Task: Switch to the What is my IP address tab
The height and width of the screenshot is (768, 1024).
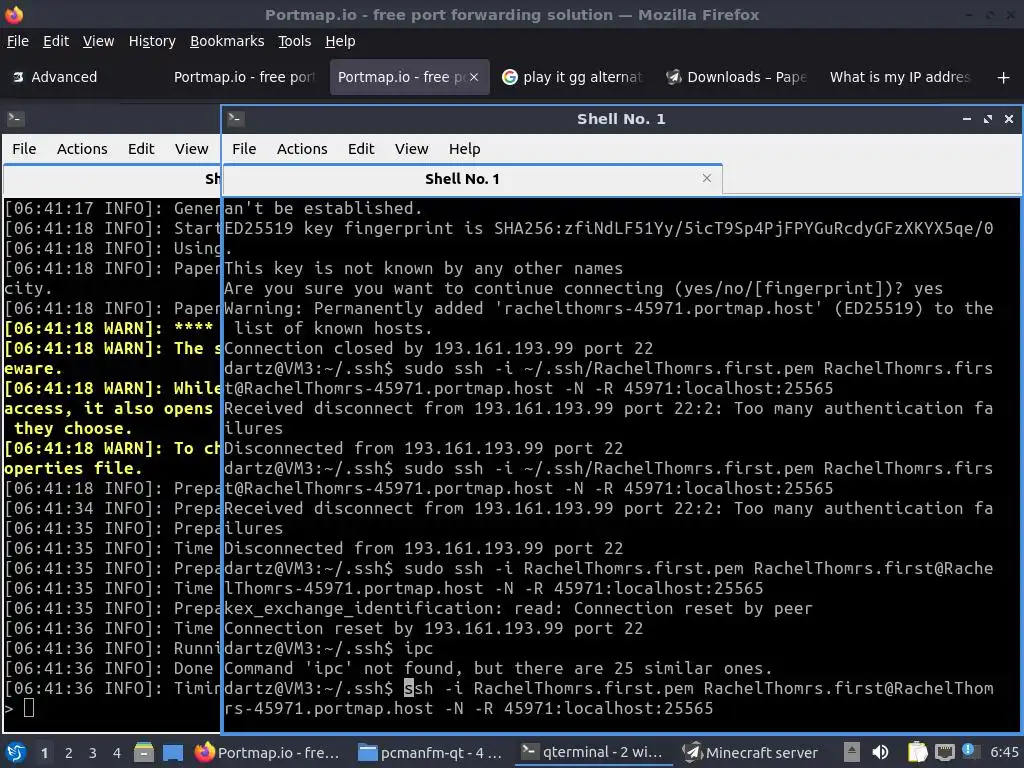Action: click(900, 77)
